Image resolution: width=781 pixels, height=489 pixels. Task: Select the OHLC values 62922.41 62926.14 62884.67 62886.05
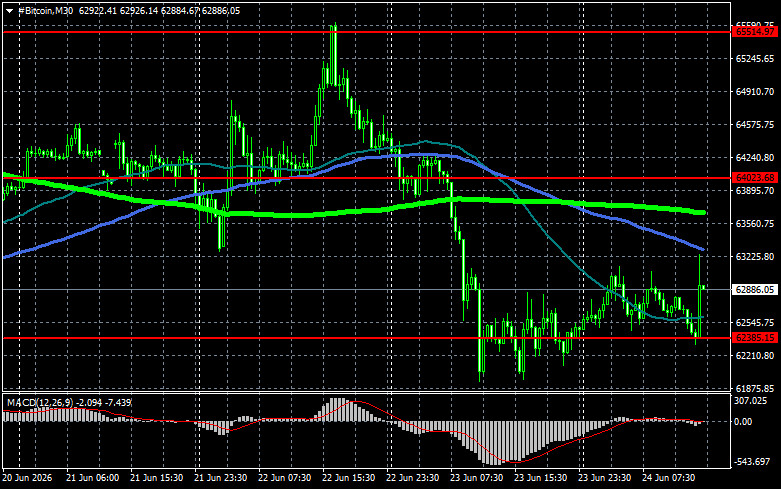159,11
